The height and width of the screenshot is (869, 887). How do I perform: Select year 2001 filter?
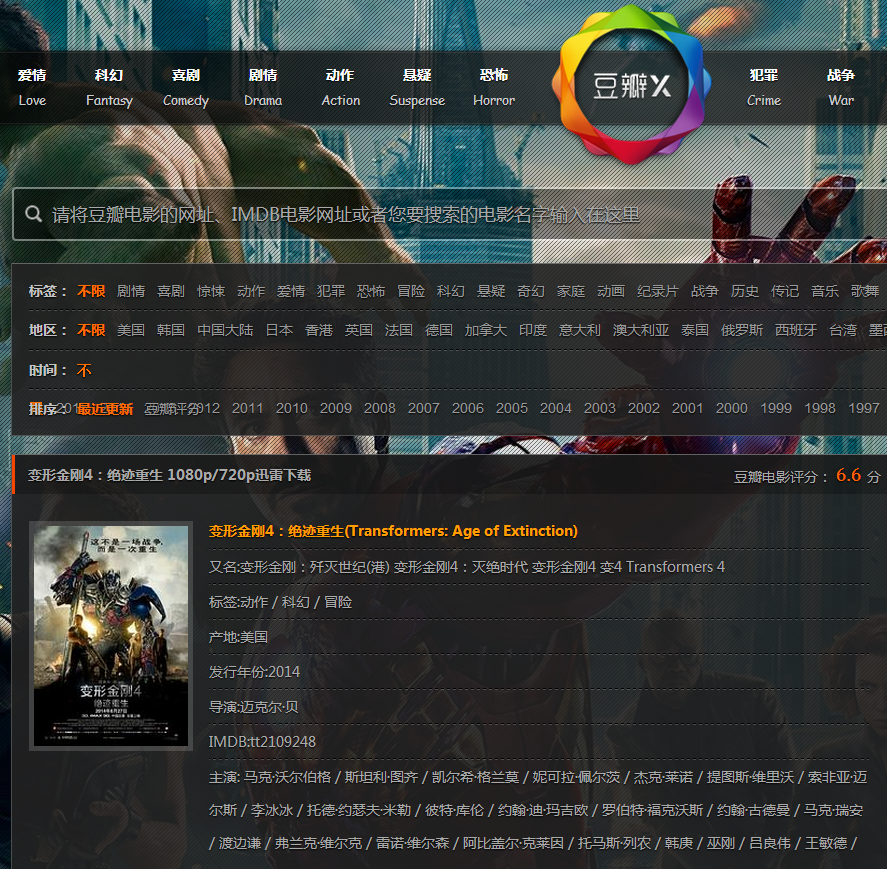(x=687, y=408)
